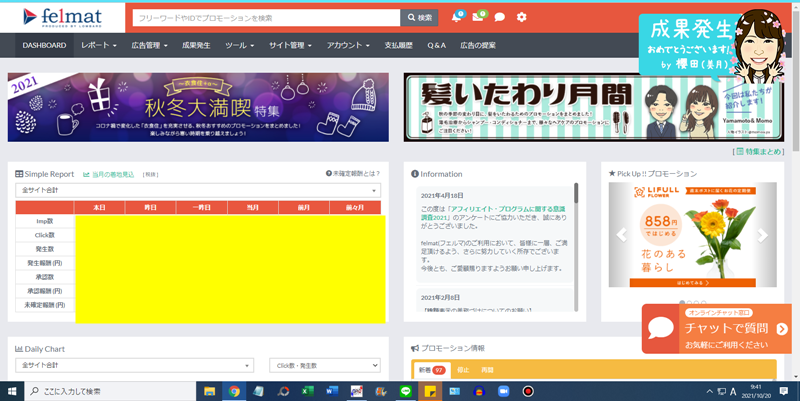The width and height of the screenshot is (800, 401).
Task: Open the Windows action center icon
Action: (x=783, y=391)
